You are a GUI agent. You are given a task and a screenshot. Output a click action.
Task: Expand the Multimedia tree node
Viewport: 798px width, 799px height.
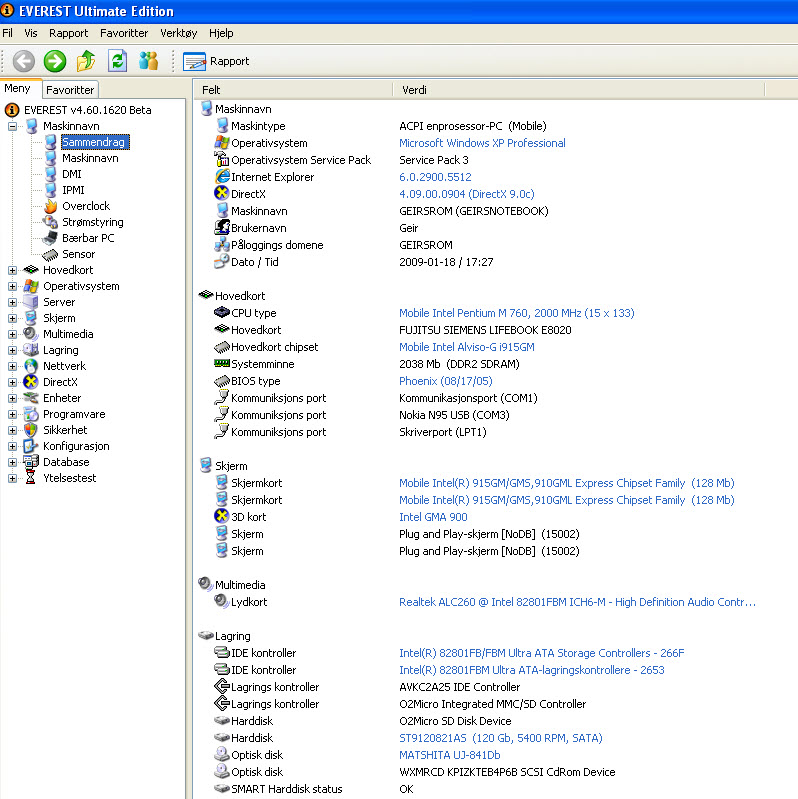pos(13,335)
